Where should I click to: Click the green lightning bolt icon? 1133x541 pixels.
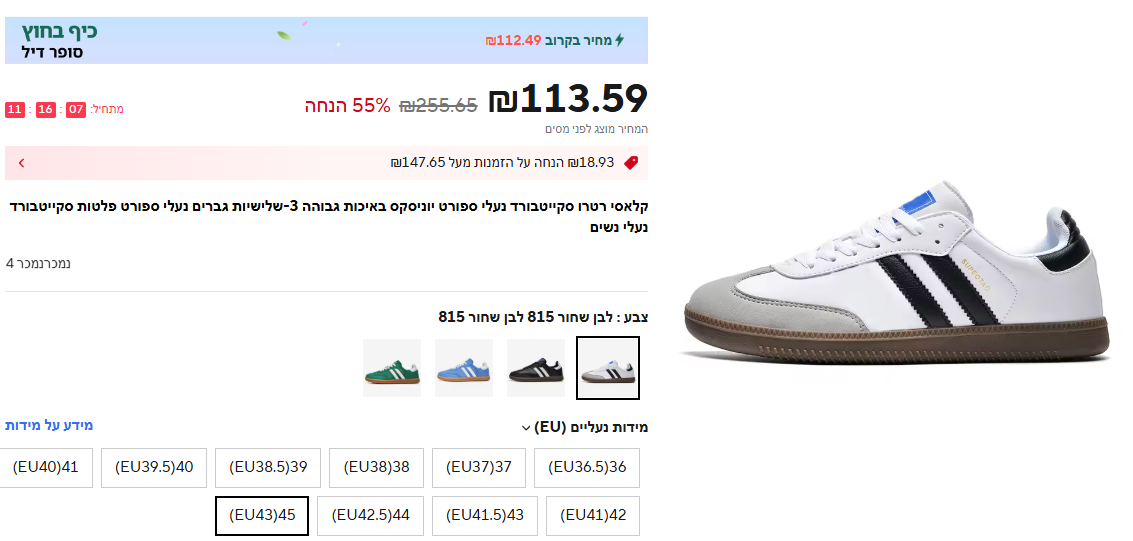click(x=619, y=40)
